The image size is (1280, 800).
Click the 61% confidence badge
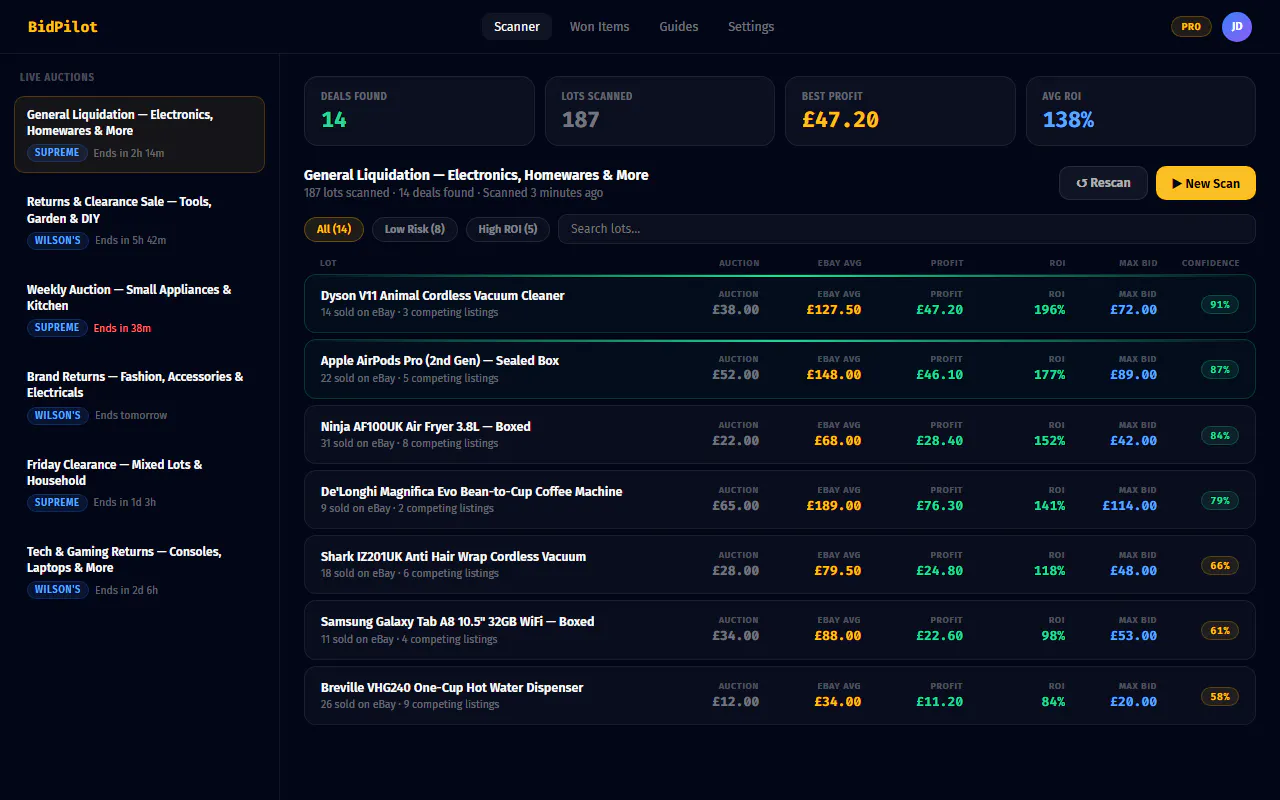tap(1220, 631)
